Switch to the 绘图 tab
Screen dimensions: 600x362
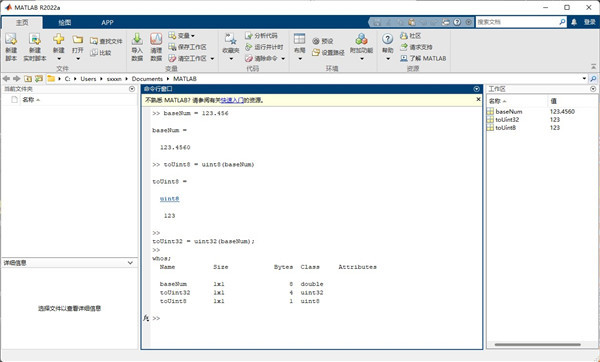65,23
